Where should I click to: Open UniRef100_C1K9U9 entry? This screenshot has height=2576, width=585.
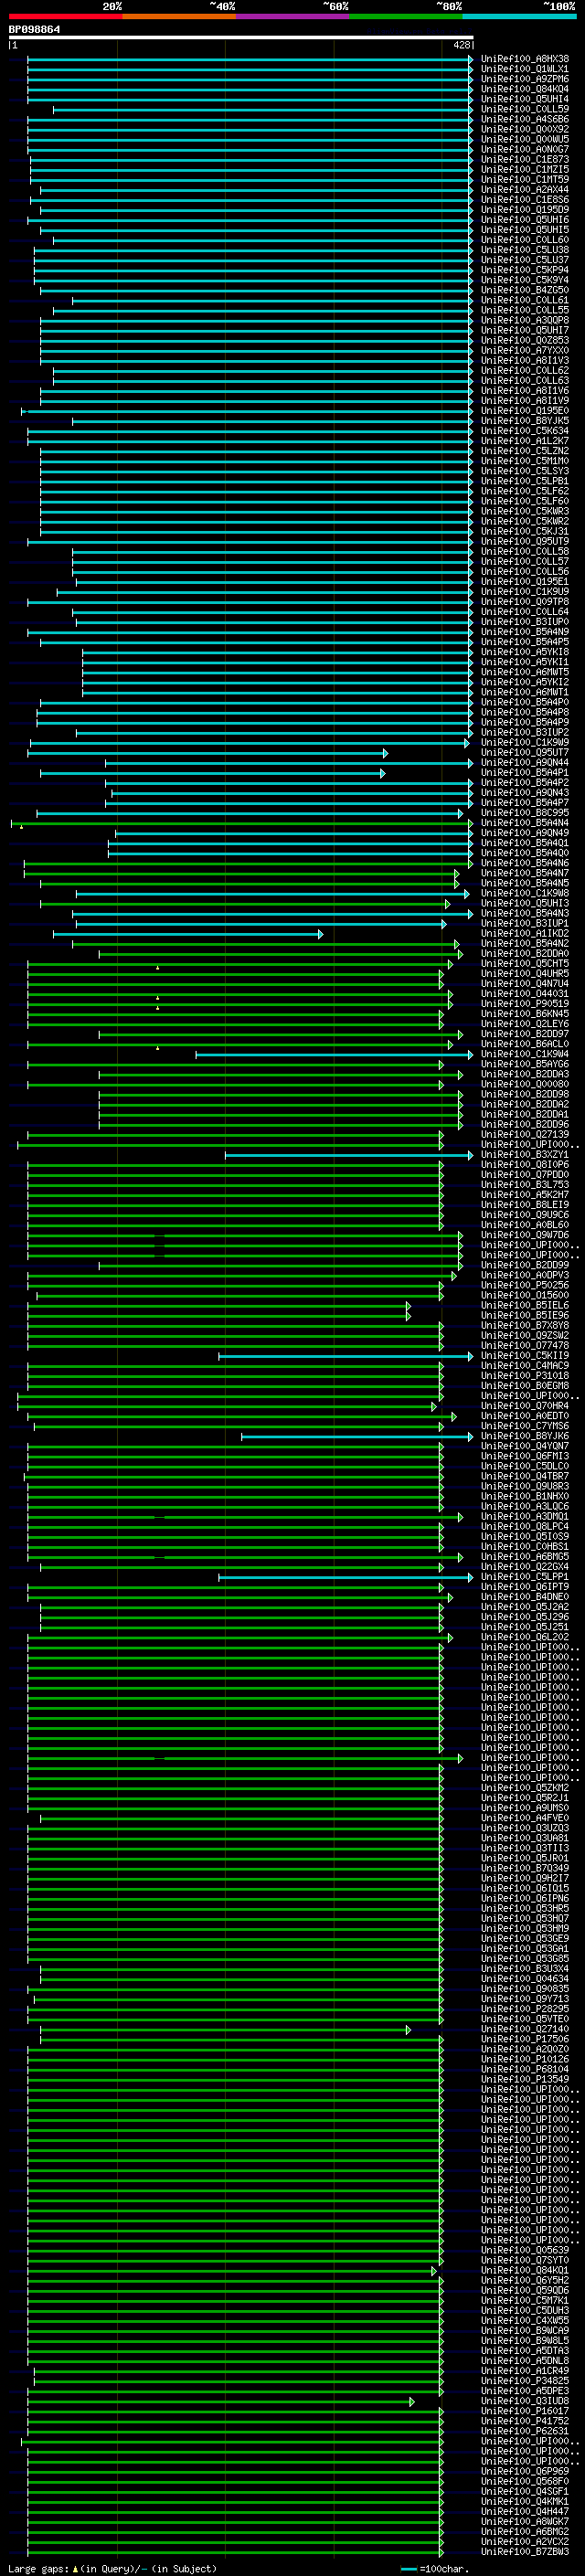tap(525, 591)
